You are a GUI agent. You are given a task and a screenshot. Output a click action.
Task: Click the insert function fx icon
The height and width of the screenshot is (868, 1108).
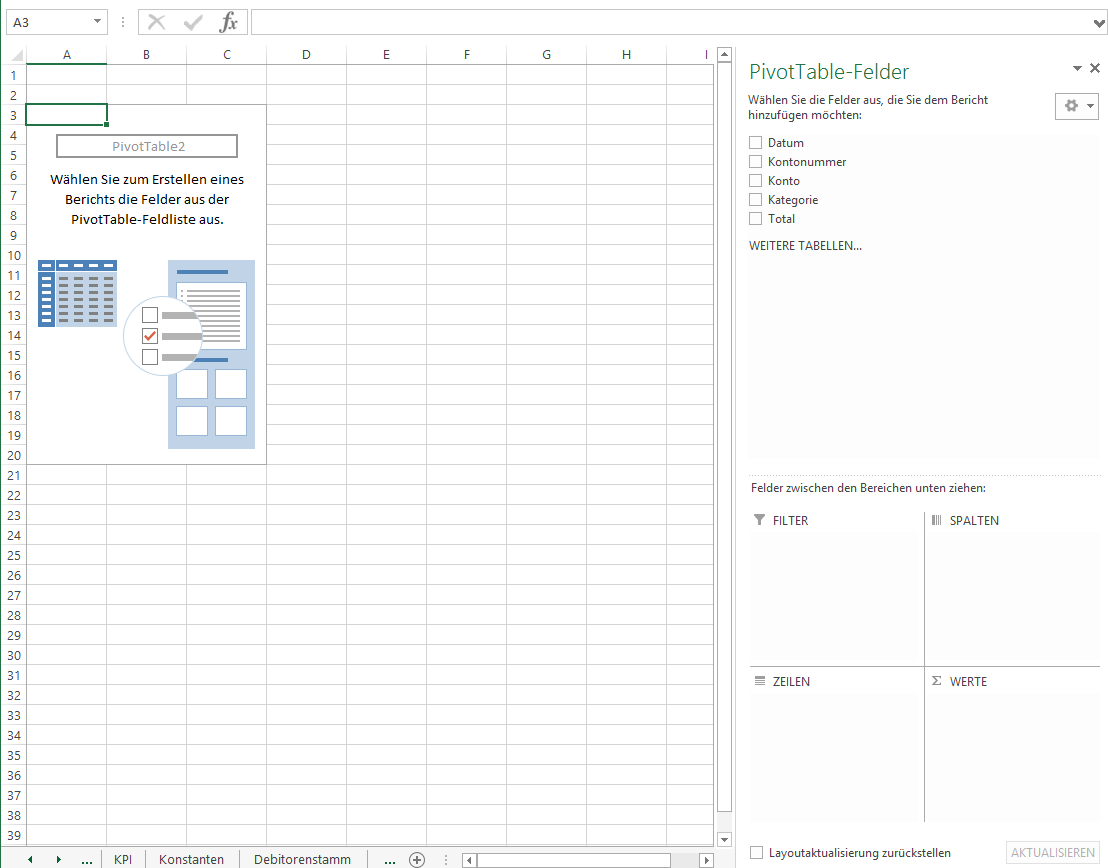coord(229,22)
